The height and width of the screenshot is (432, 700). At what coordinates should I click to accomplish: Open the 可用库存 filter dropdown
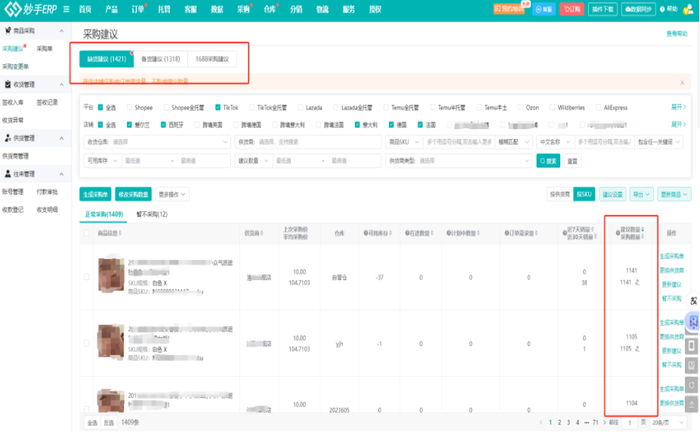click(x=102, y=160)
